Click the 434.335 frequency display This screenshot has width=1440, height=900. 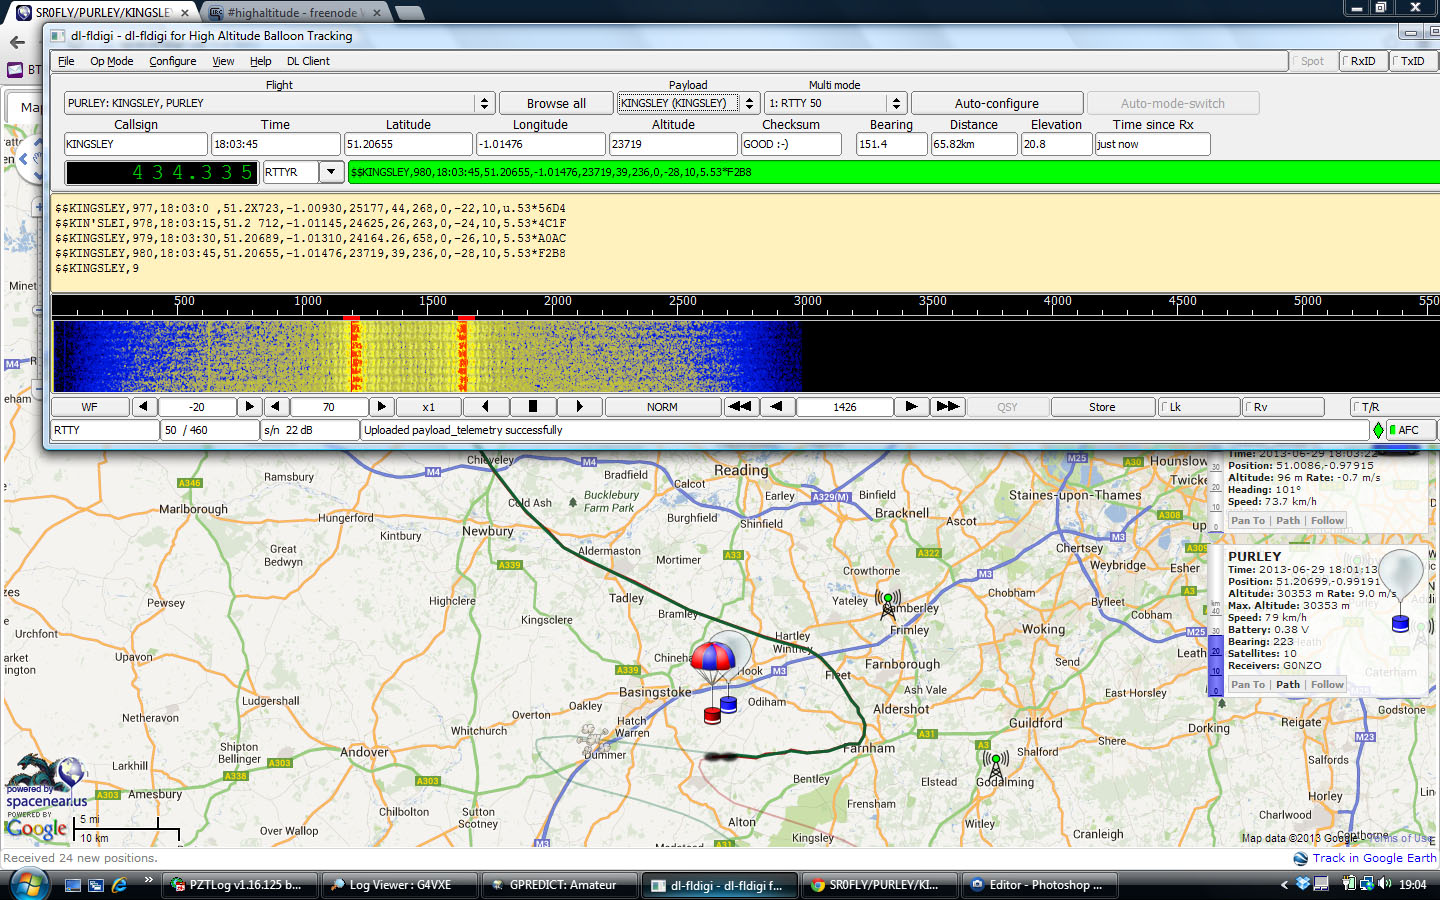point(162,172)
